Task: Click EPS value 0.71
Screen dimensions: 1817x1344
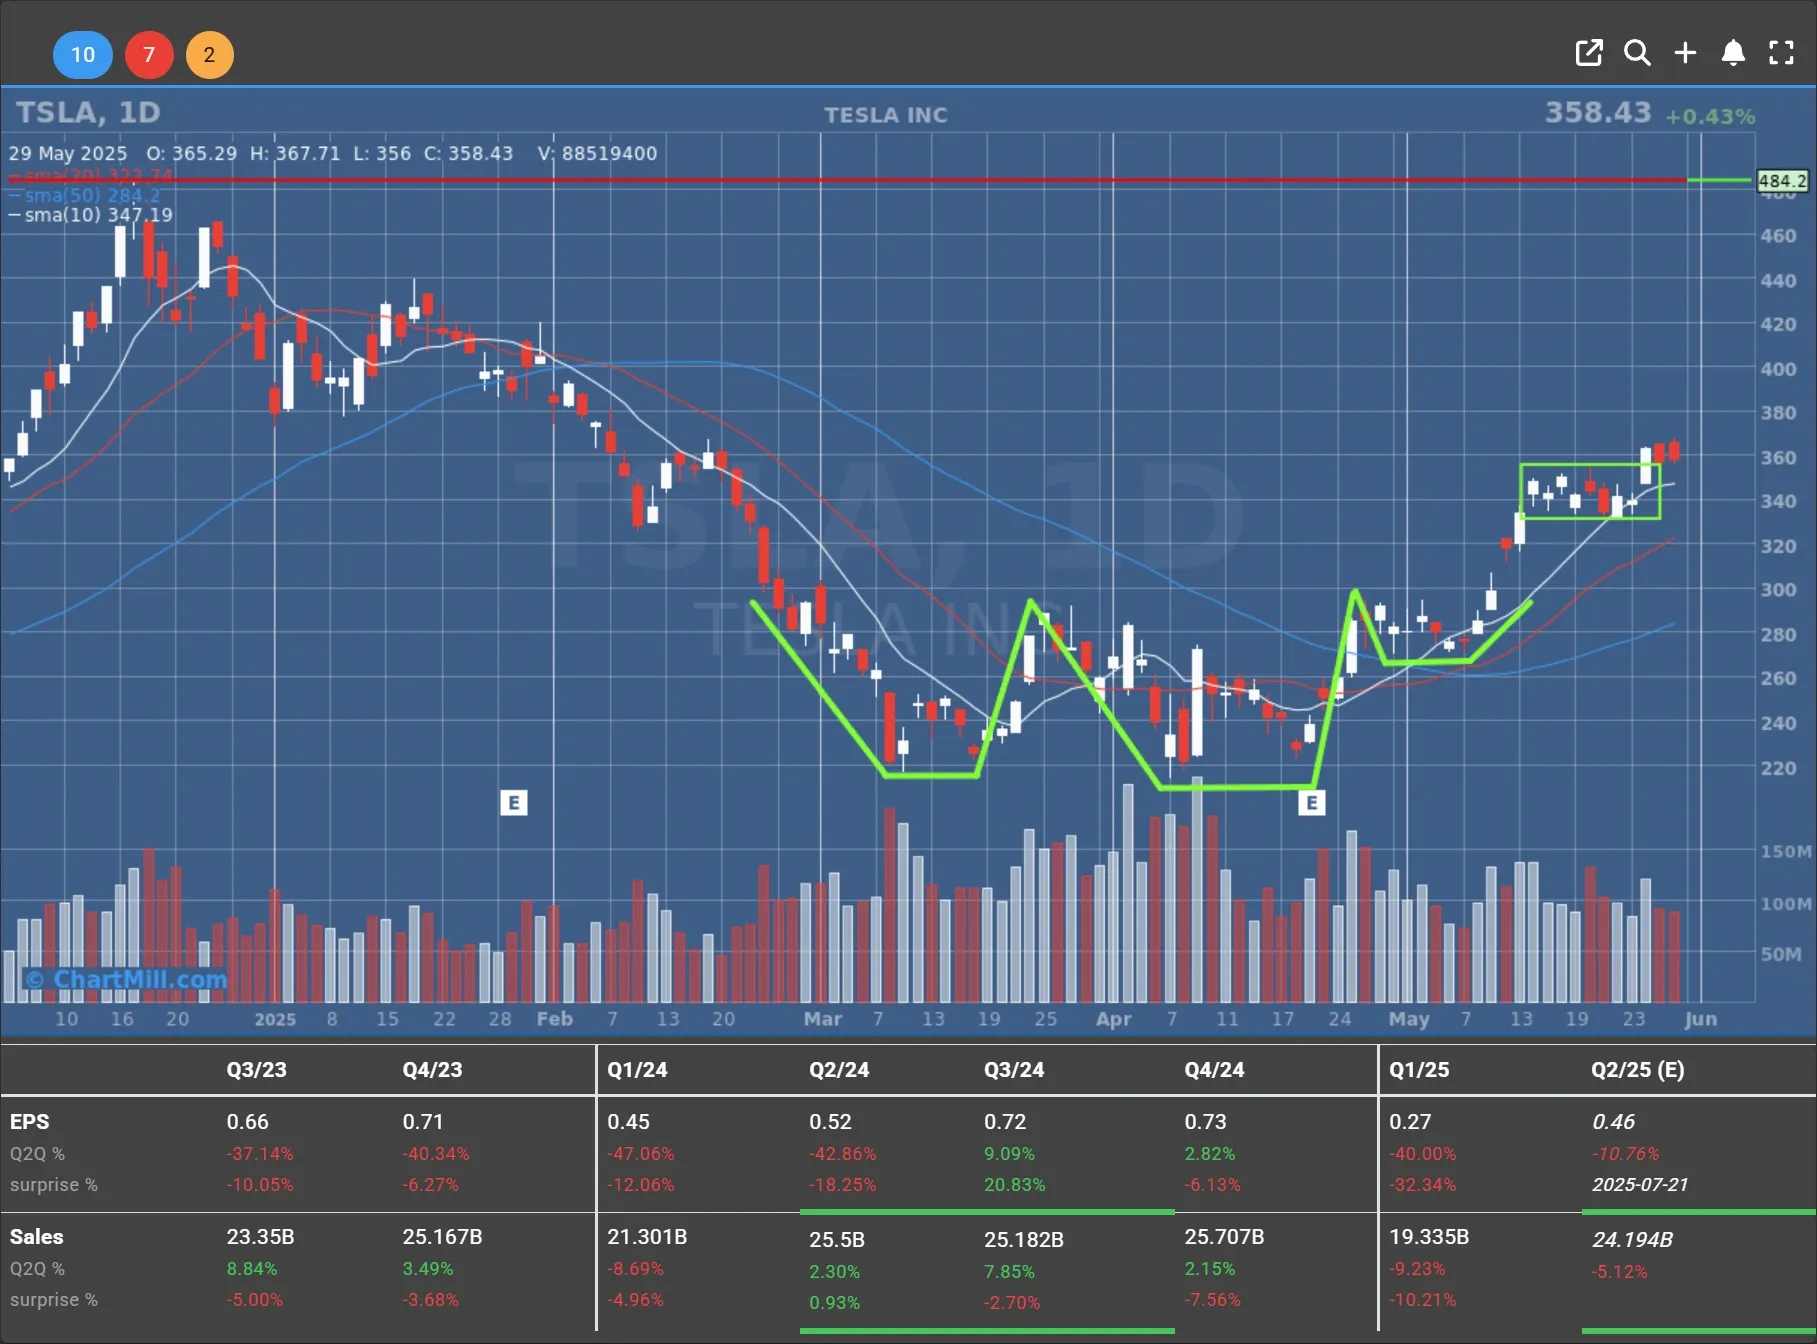Action: coord(422,1122)
